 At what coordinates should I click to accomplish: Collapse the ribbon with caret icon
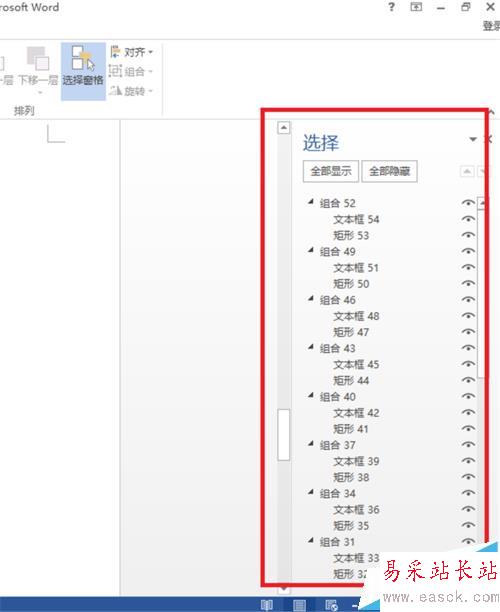pyautogui.click(x=492, y=112)
